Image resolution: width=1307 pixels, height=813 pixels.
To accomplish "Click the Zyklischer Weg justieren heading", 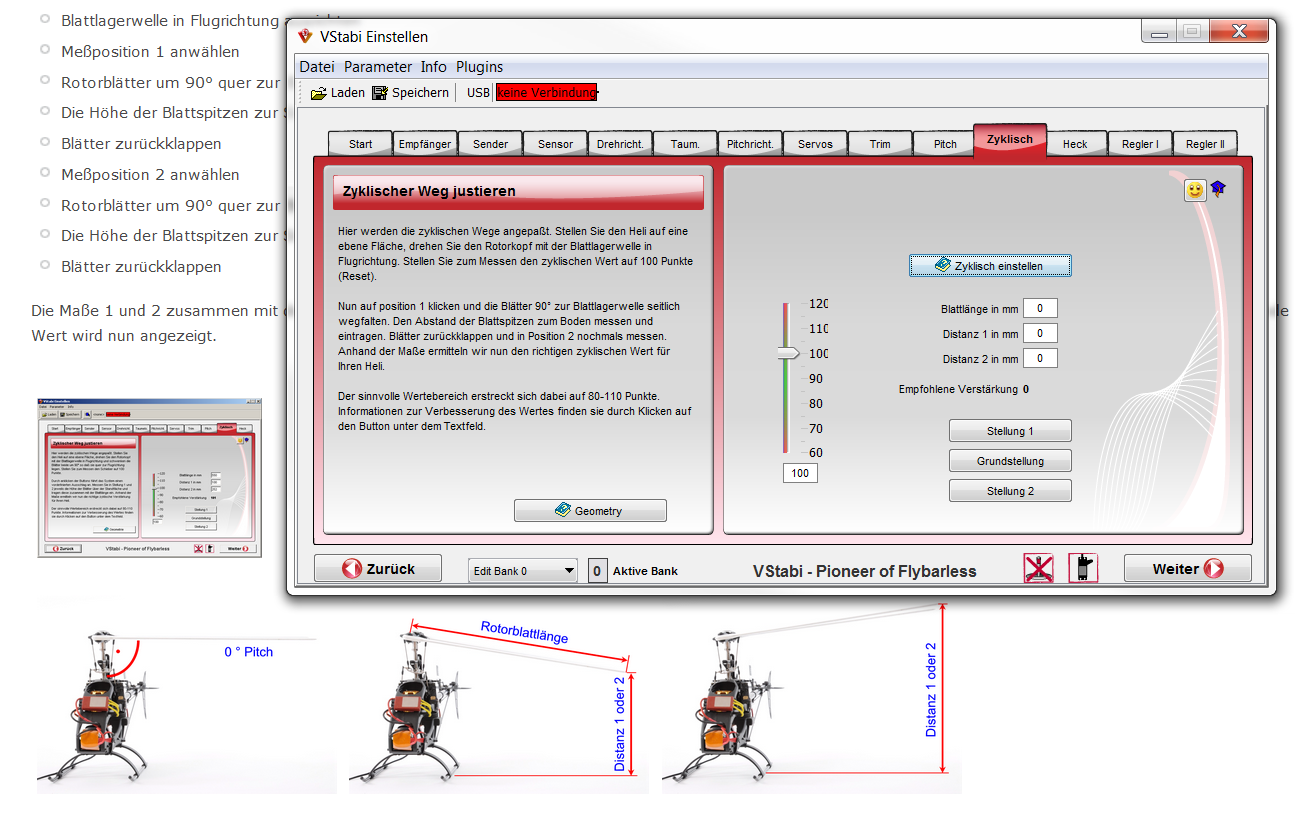I will [x=429, y=191].
